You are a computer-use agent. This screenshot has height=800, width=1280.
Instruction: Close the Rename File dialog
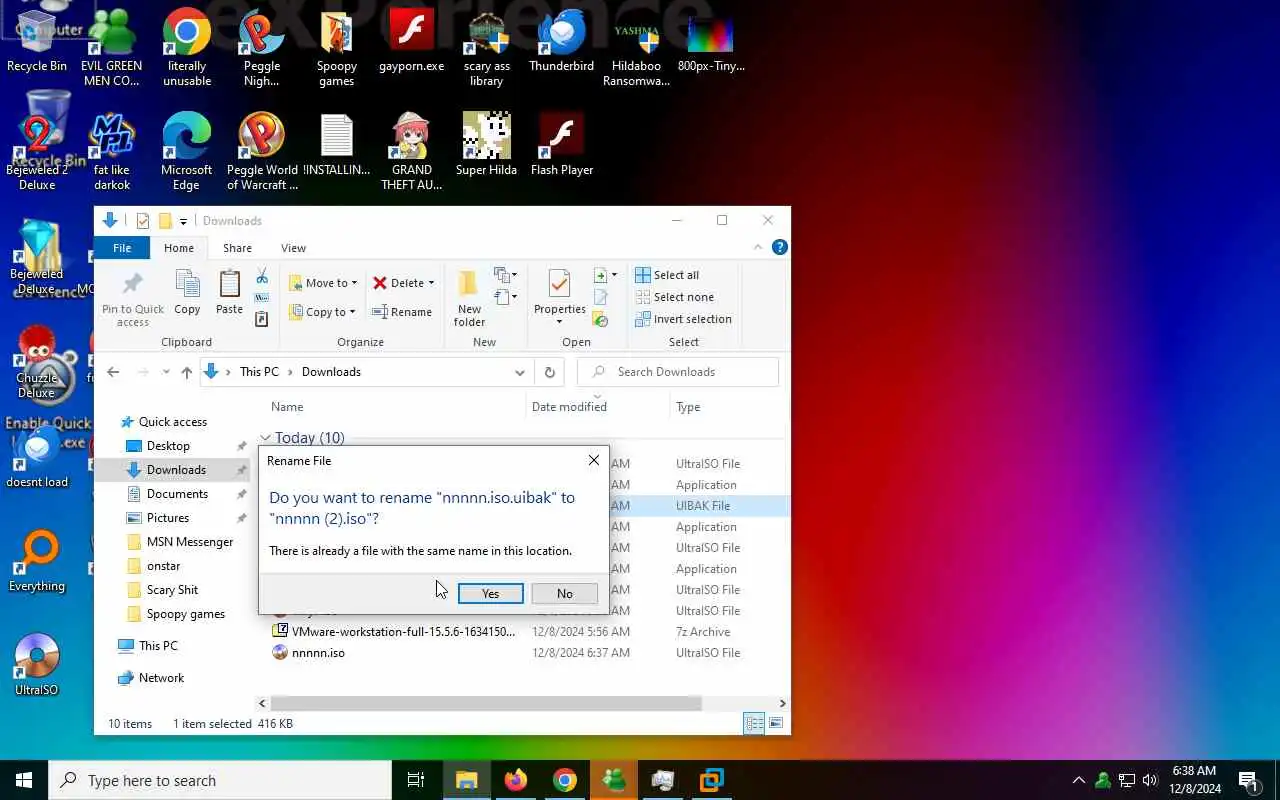(594, 460)
